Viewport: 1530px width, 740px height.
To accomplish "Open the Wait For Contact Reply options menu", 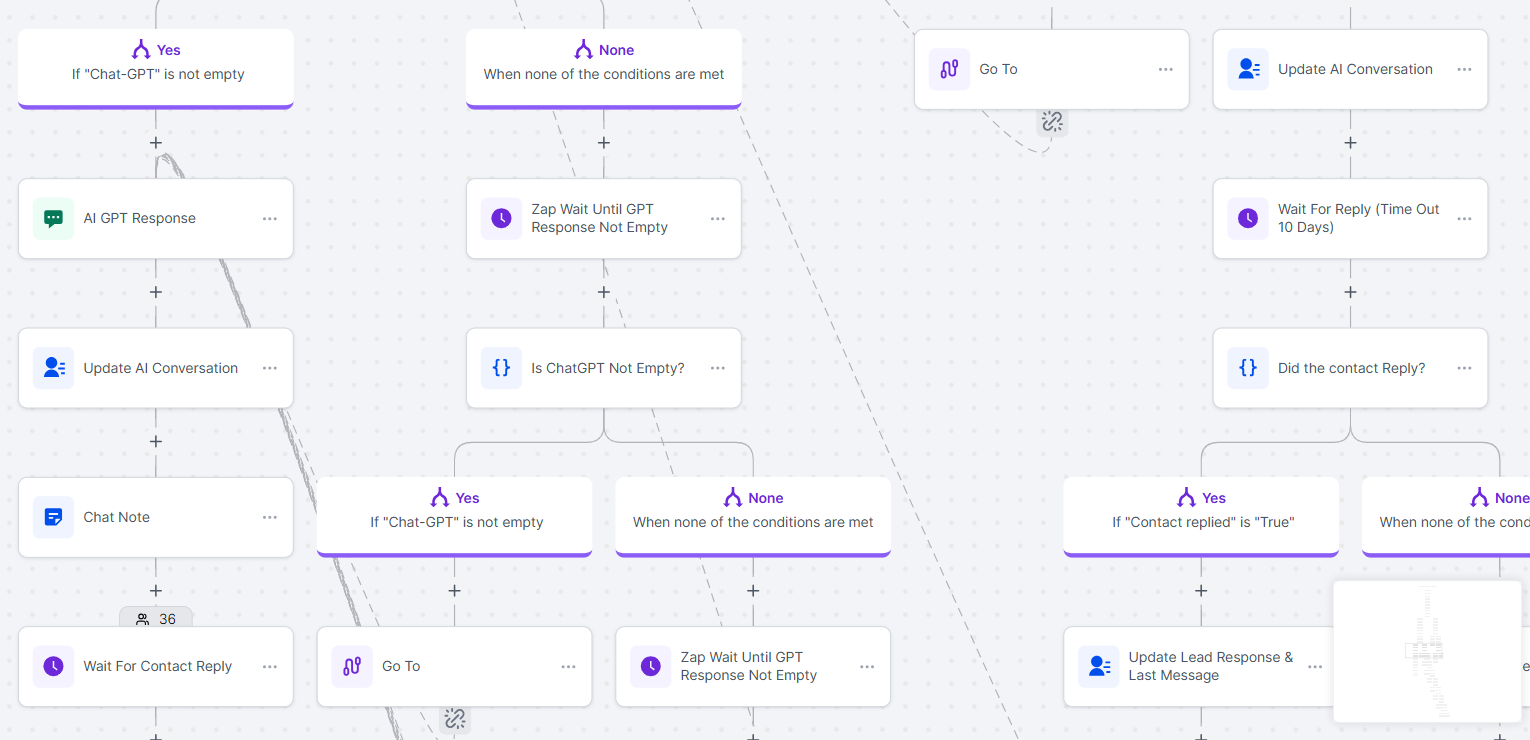I will click(270, 667).
